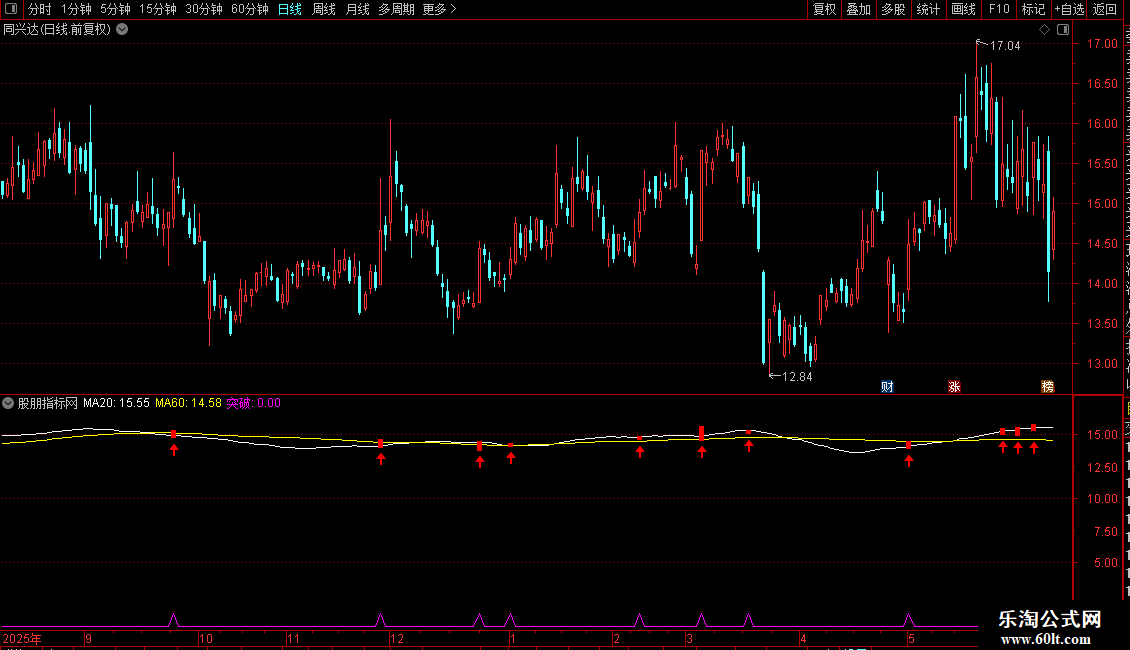Click the diamond icon above the chart

(x=1044, y=30)
